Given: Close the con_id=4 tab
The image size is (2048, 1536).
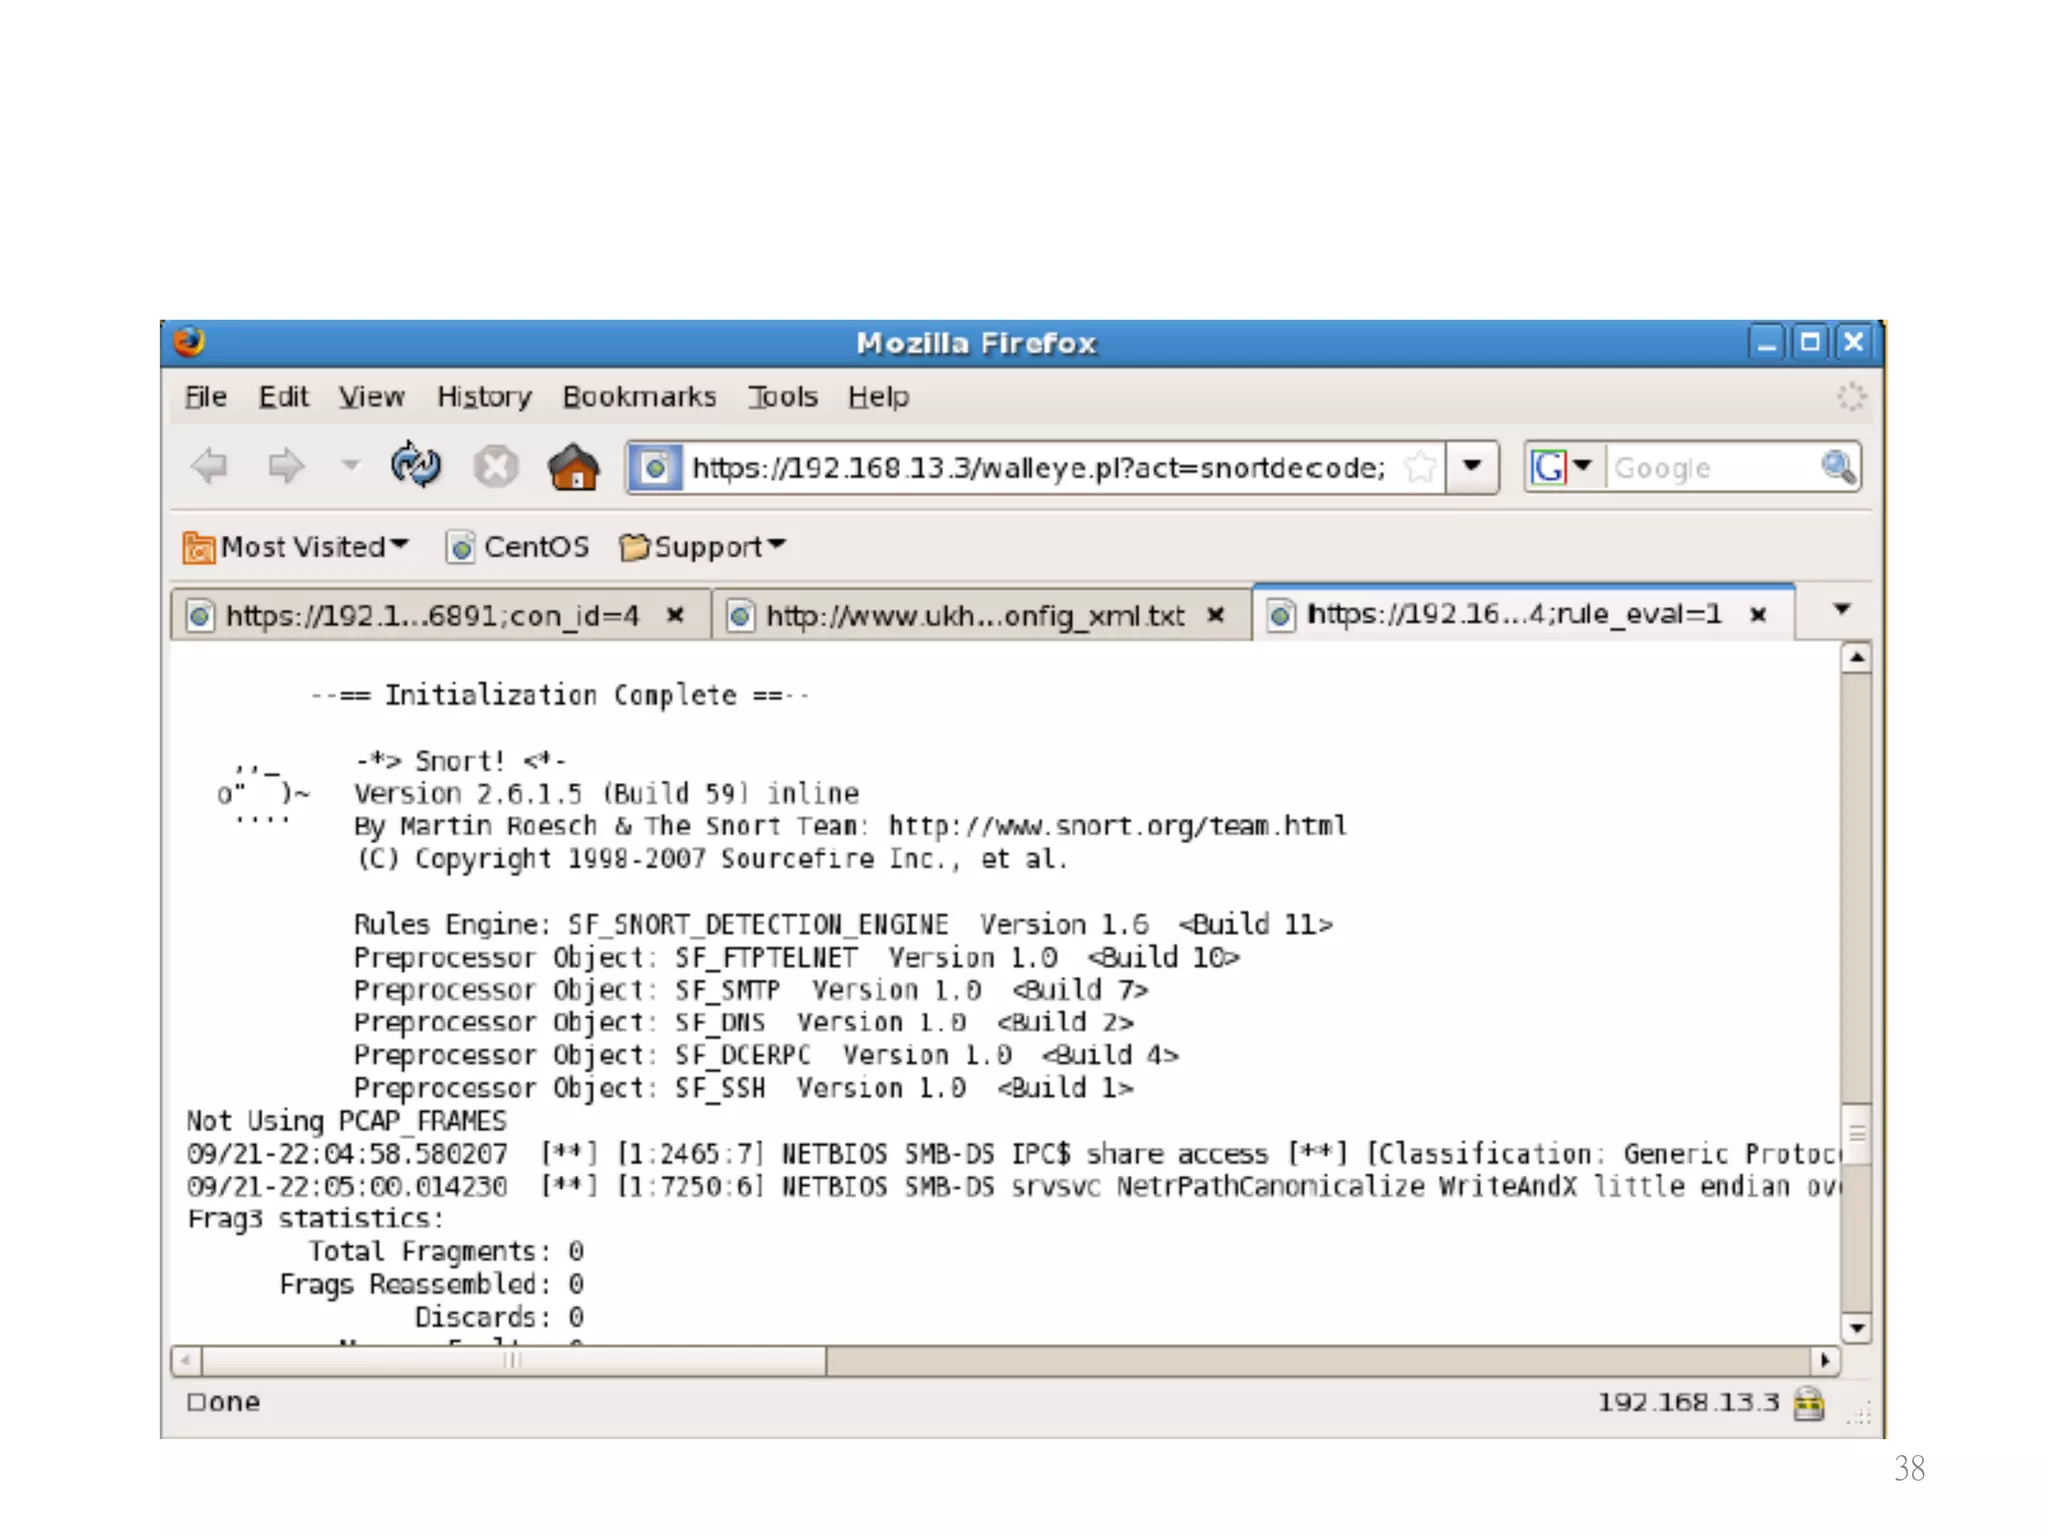Looking at the screenshot, I should click(x=675, y=615).
